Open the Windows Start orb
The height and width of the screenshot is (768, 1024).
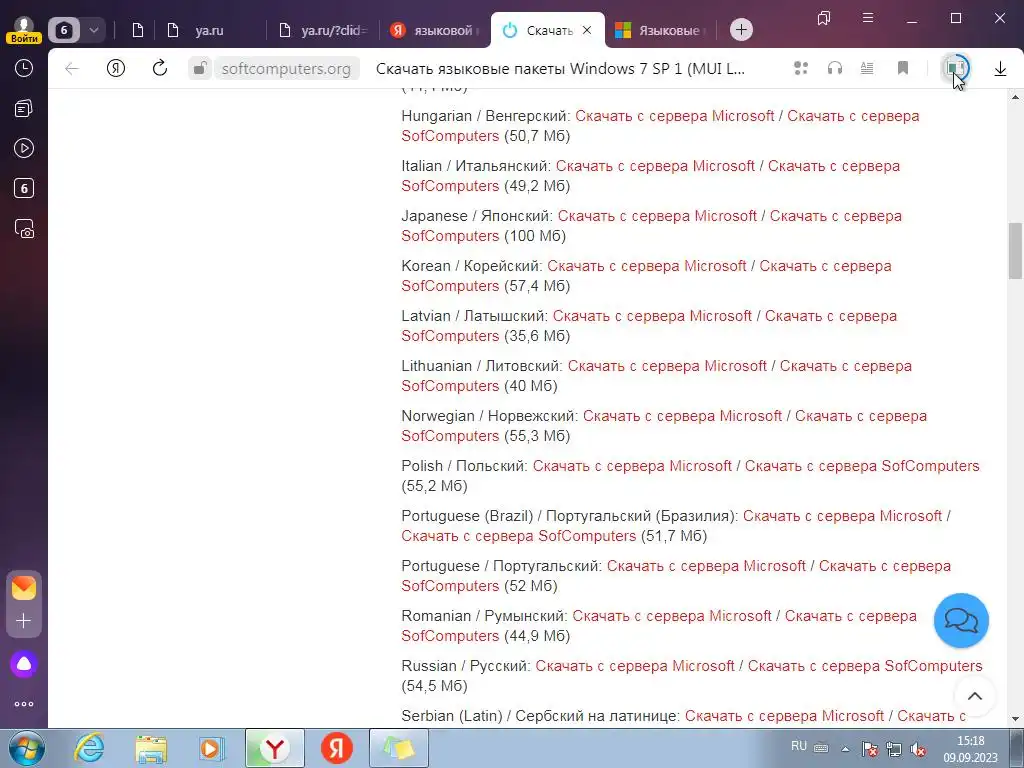(x=26, y=748)
